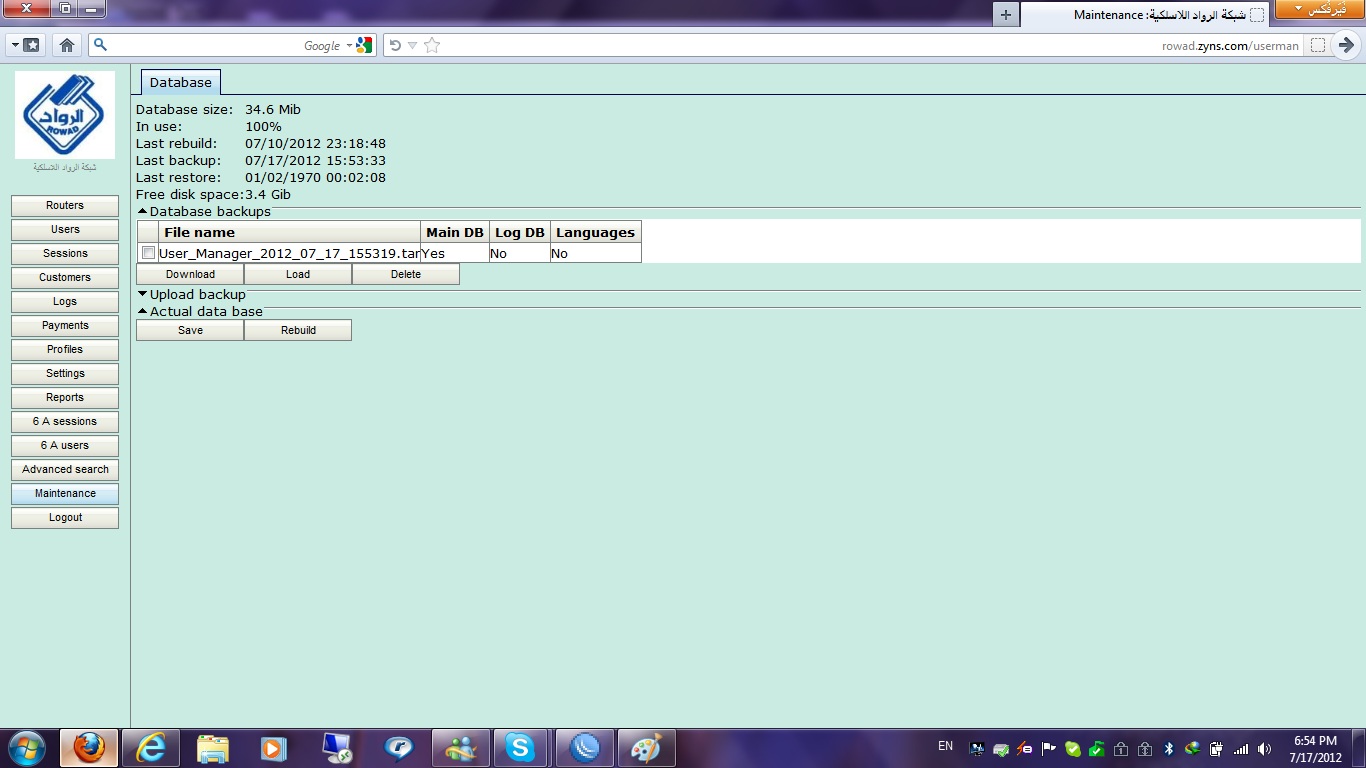Open the volume speaker tray icon
This screenshot has width=1366, height=768.
[x=1265, y=749]
